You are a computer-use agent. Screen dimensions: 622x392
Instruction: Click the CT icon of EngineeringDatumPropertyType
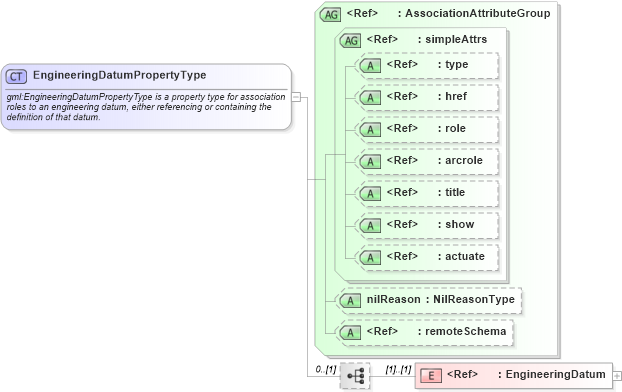16,76
